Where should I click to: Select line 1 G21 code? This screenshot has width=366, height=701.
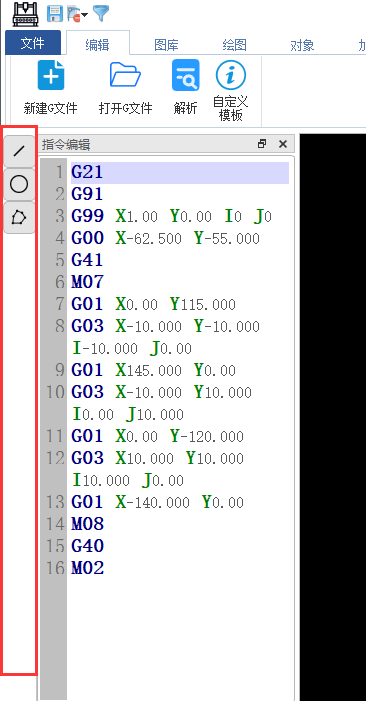[87, 172]
